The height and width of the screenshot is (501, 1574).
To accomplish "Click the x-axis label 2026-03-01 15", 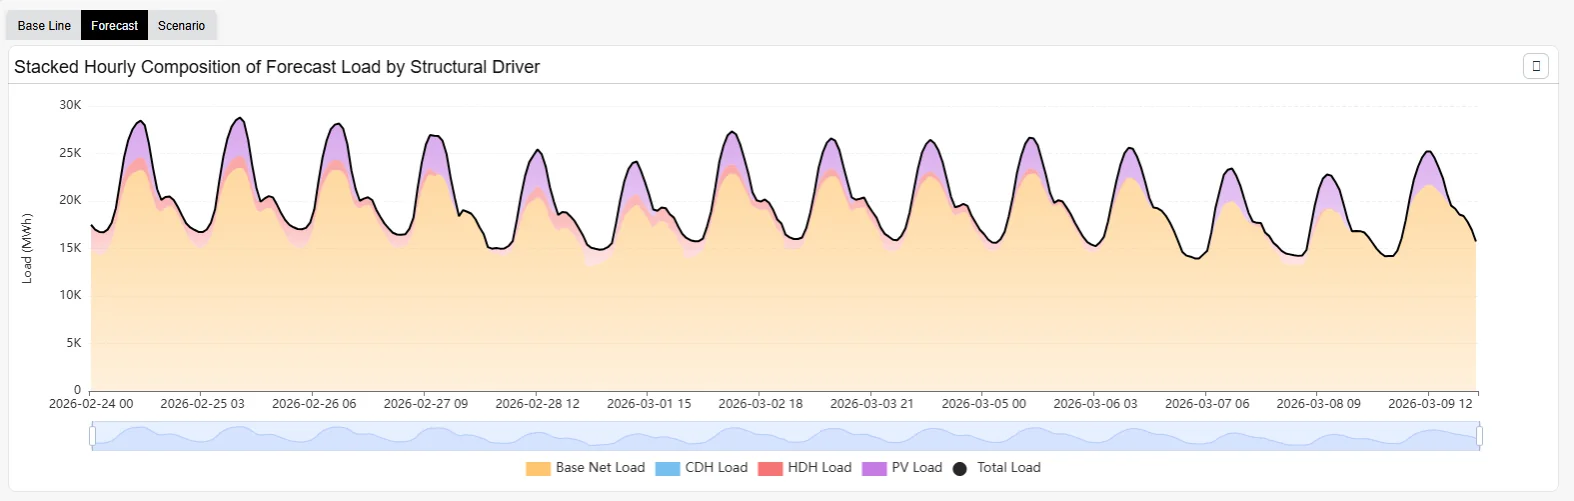I will pos(649,404).
